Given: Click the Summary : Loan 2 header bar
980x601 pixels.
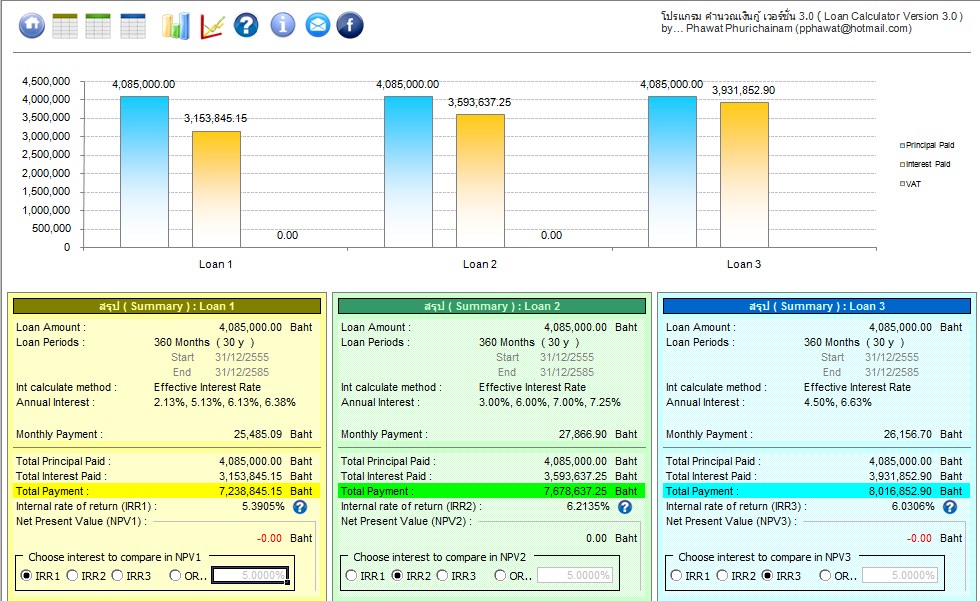Looking at the screenshot, I should click(x=490, y=306).
